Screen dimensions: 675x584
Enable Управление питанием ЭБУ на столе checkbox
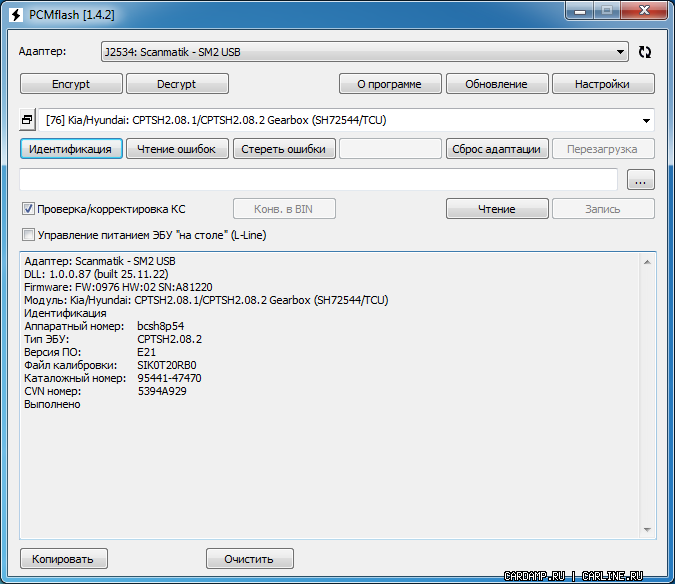tap(28, 235)
